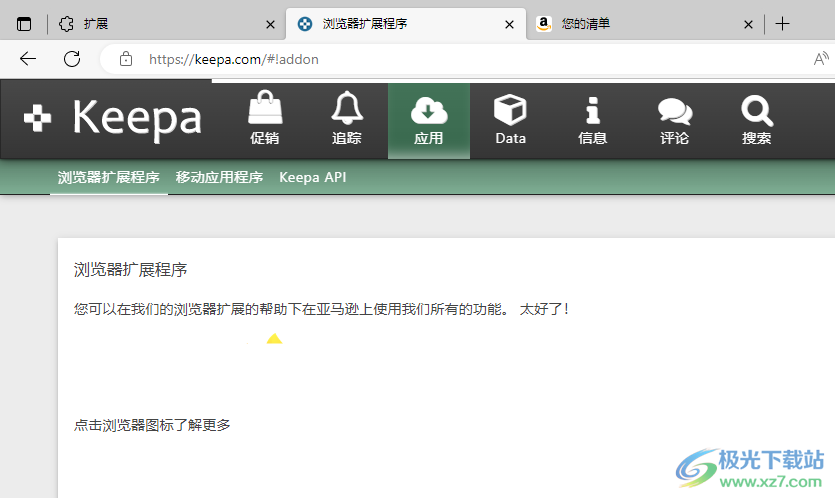Open the 应用 apps download section
This screenshot has height=498, width=835.
pos(429,120)
